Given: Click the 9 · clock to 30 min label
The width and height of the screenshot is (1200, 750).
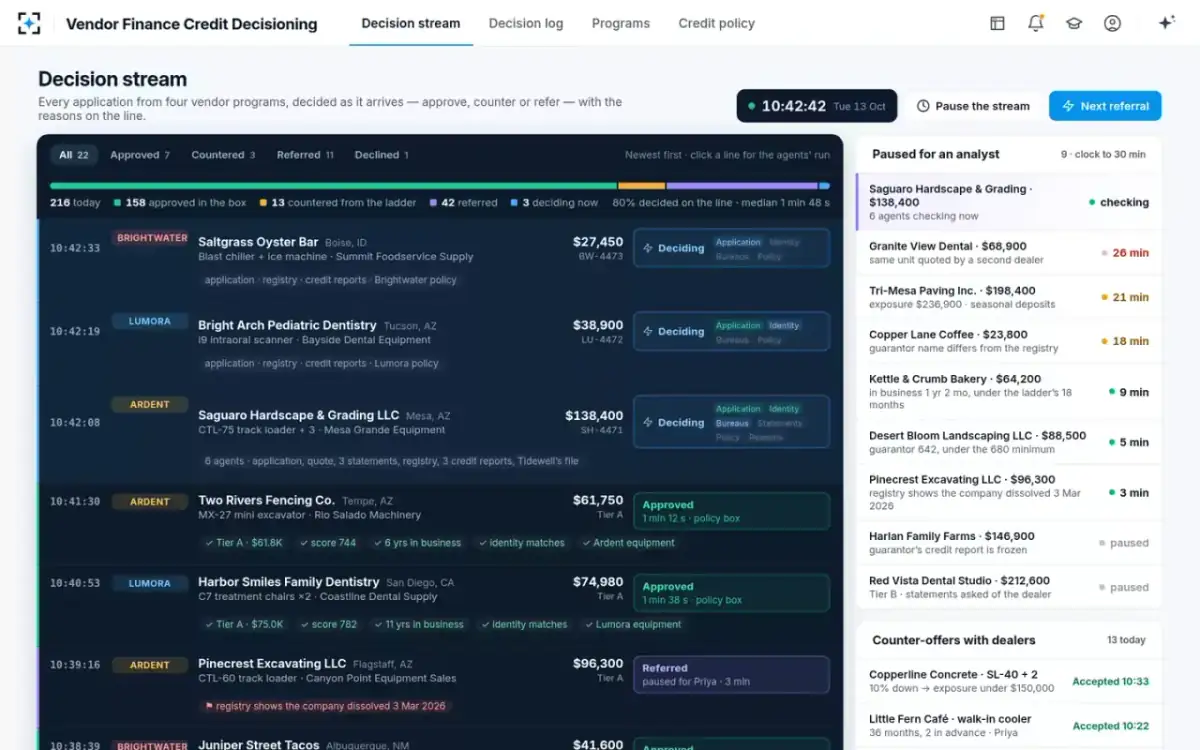Looking at the screenshot, I should (x=1103, y=154).
